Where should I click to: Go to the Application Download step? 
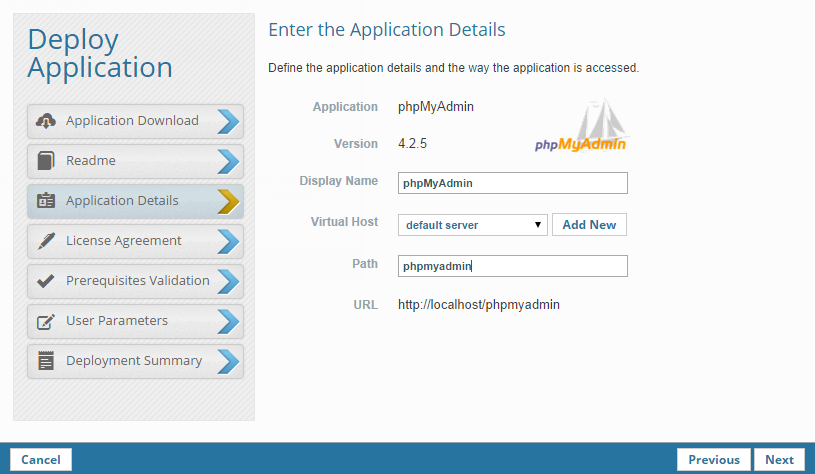pyautogui.click(x=132, y=121)
